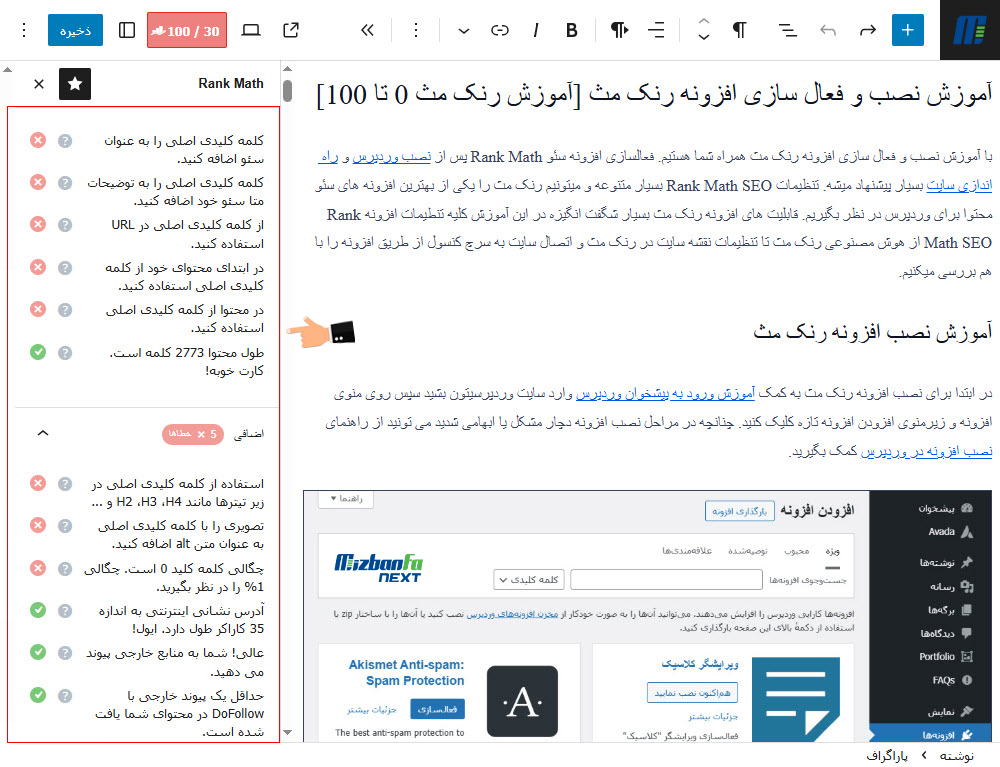Viewport: 1000px width, 767px height.
Task: Click the ذخیره save button
Action: pos(75,30)
